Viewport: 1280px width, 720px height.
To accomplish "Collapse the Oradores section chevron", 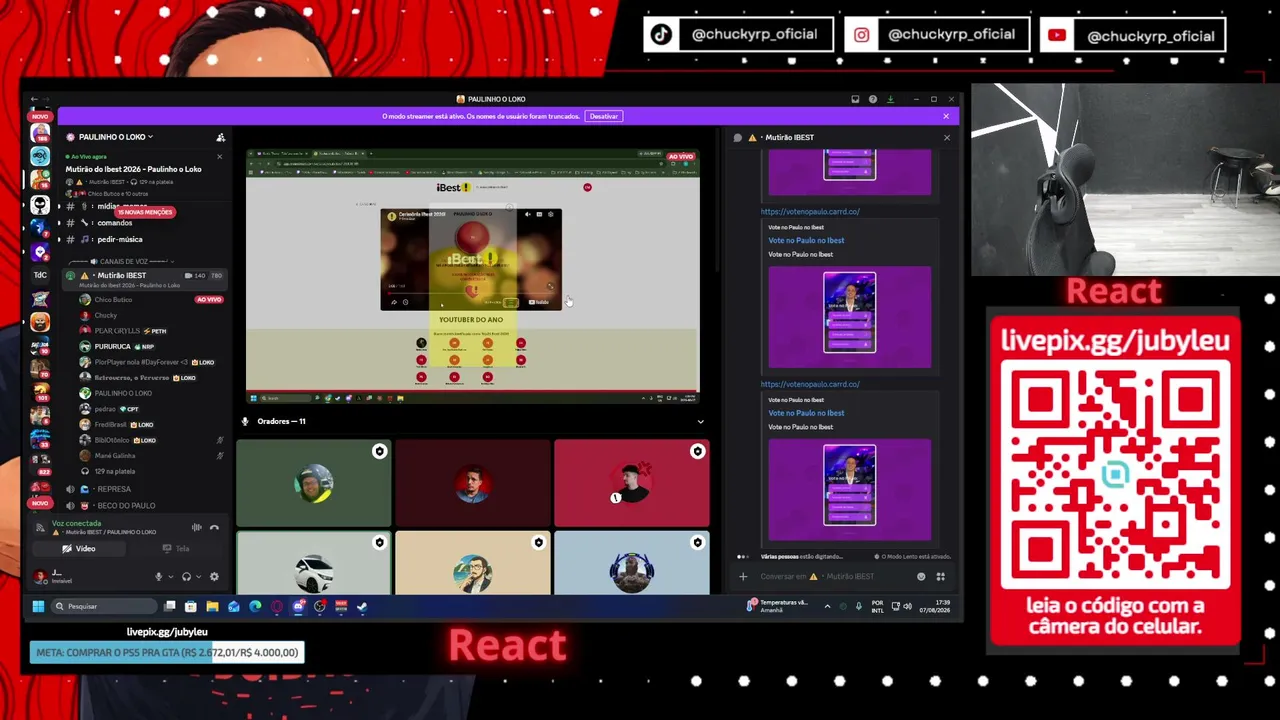I will [x=700, y=421].
